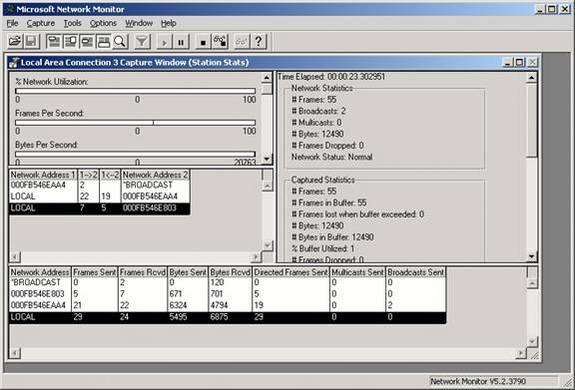Open the Tools menu
This screenshot has width=575, height=390.
coord(72,23)
